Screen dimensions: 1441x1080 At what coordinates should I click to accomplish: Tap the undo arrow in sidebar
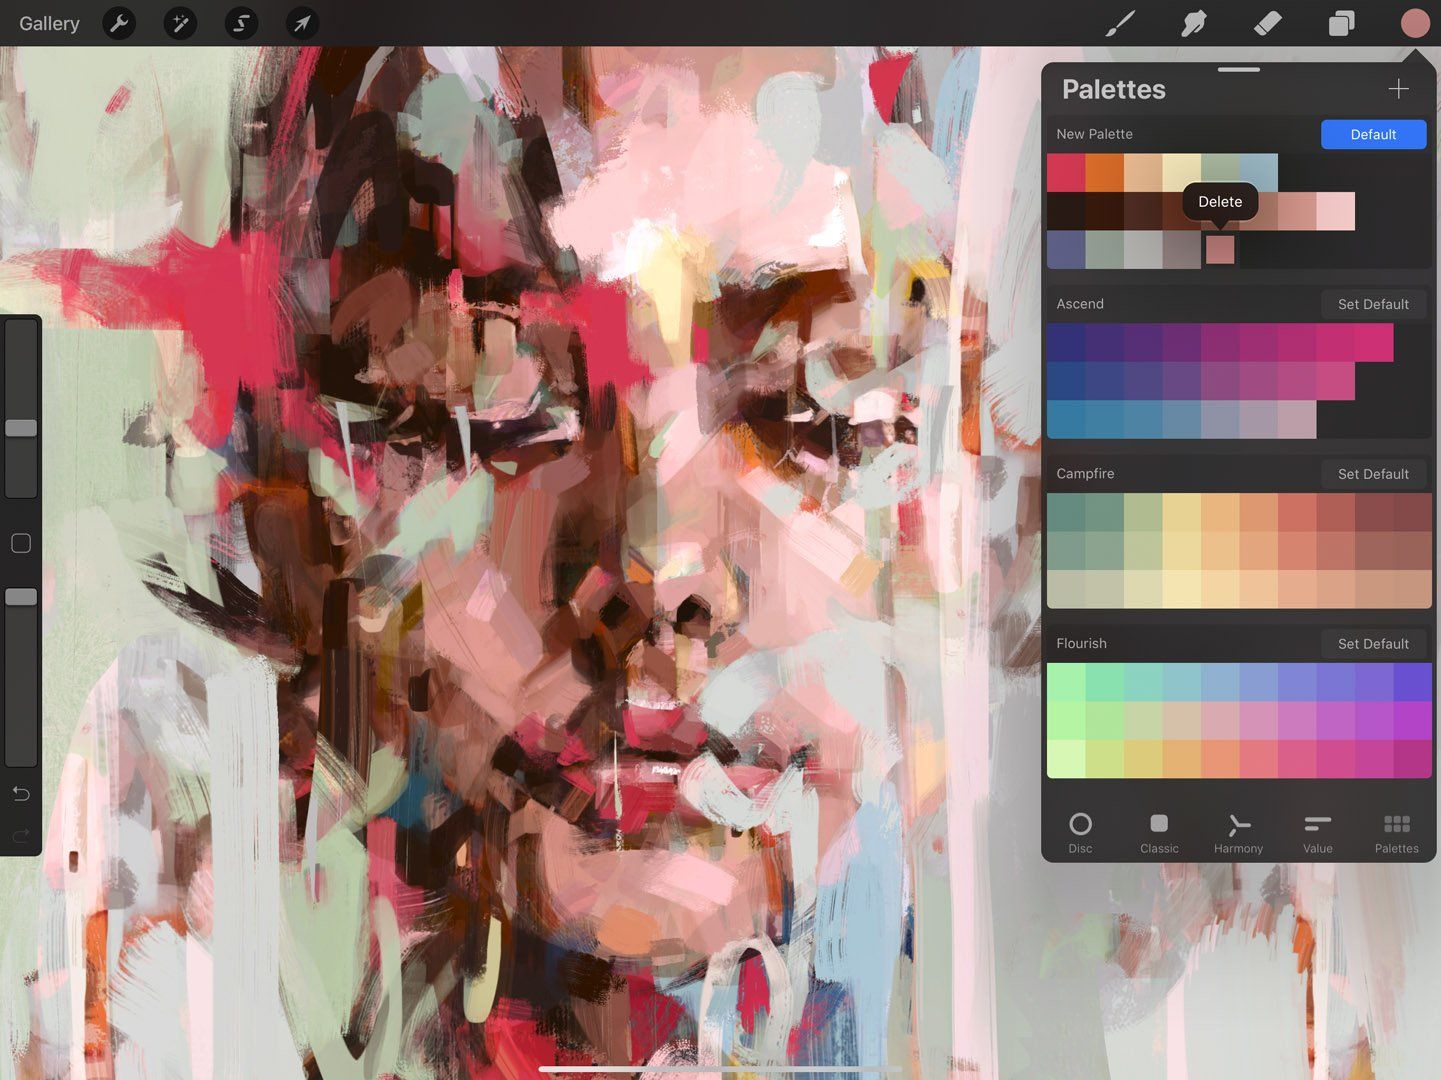point(20,793)
